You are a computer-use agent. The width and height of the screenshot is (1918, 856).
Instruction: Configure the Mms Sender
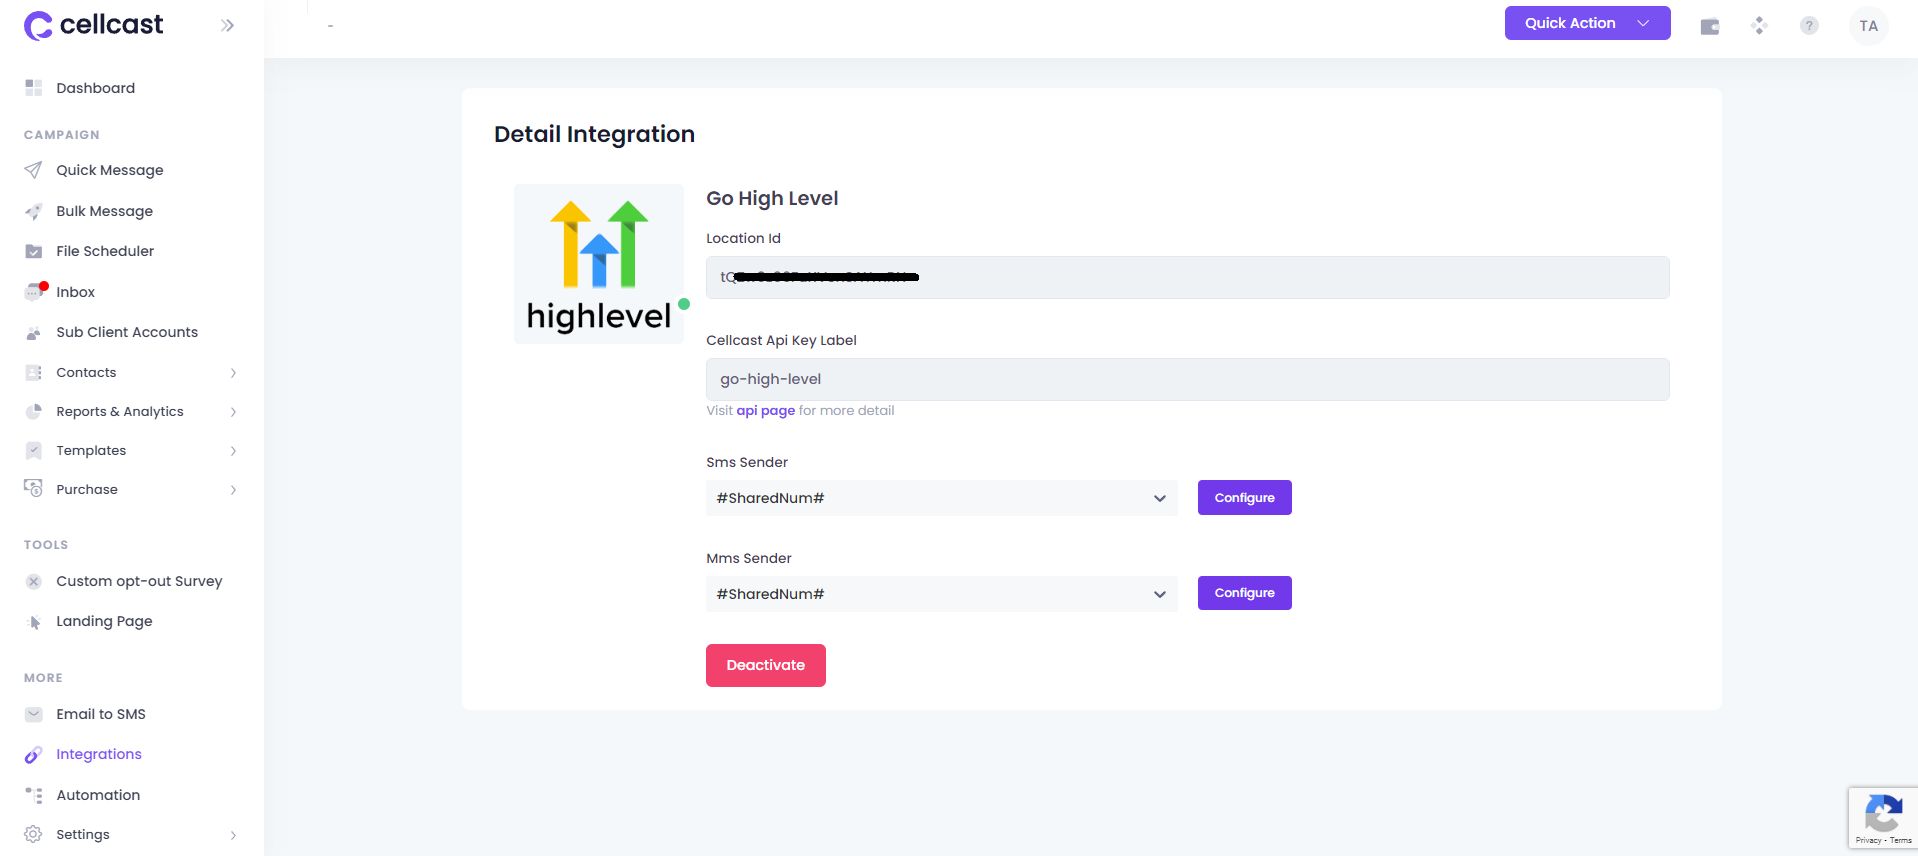(x=1245, y=593)
